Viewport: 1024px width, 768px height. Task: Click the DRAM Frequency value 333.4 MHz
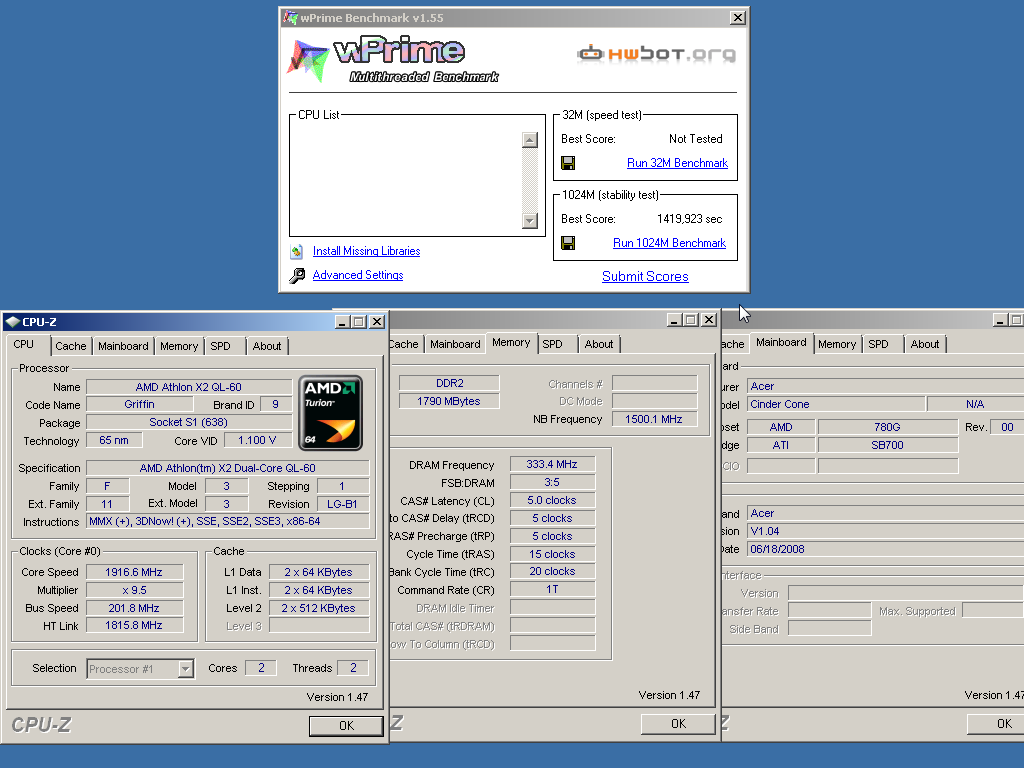point(552,464)
